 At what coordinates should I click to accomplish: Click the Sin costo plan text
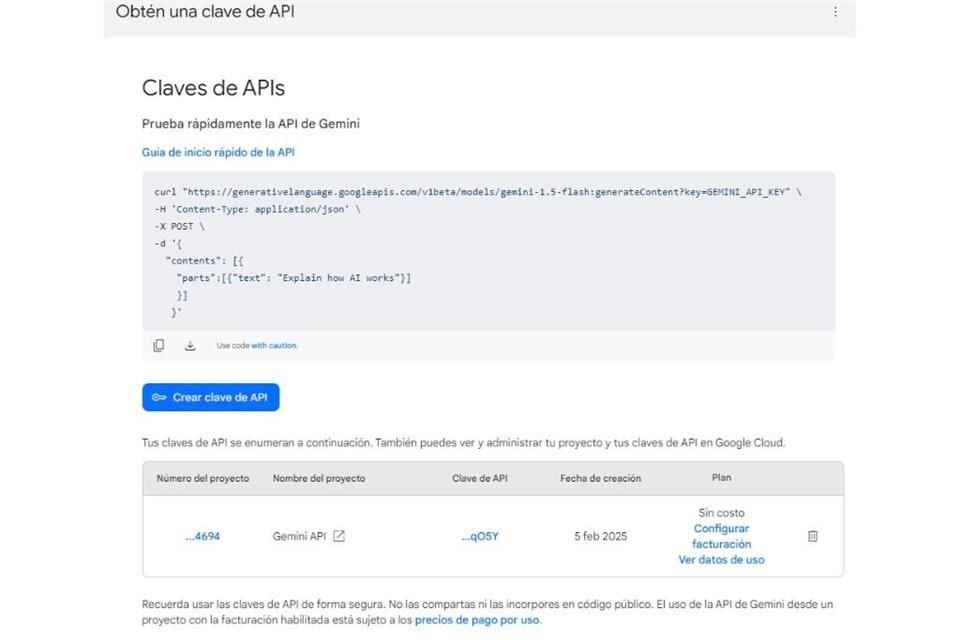[721, 513]
